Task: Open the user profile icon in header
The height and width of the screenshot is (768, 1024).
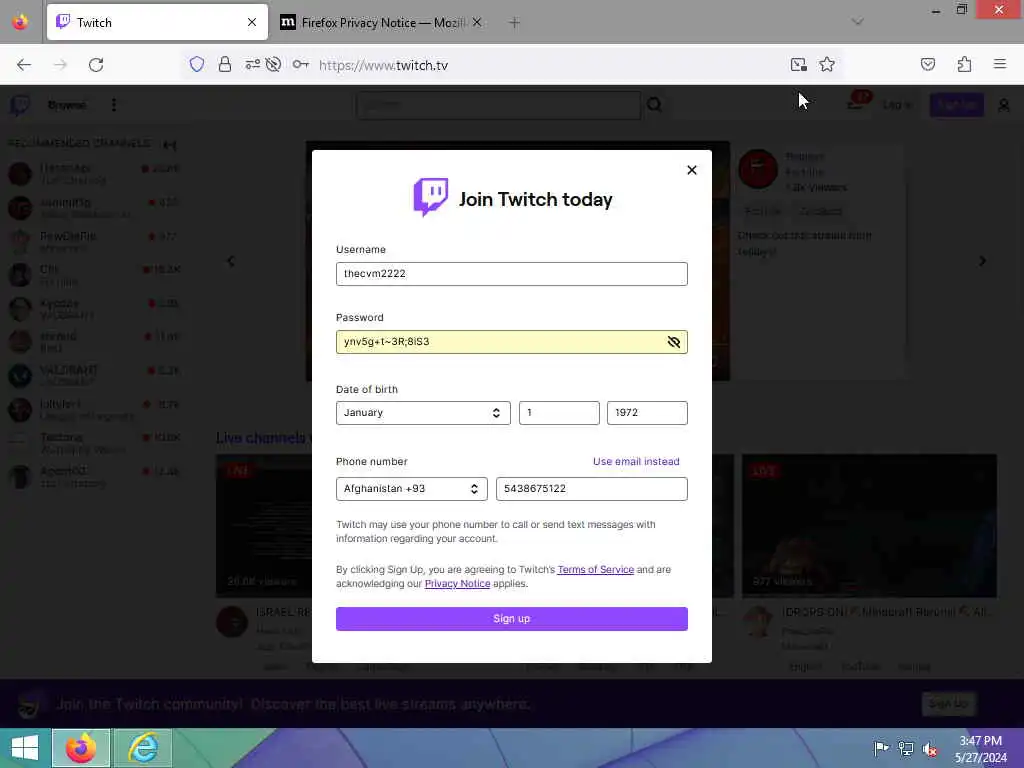Action: coord(1003,105)
